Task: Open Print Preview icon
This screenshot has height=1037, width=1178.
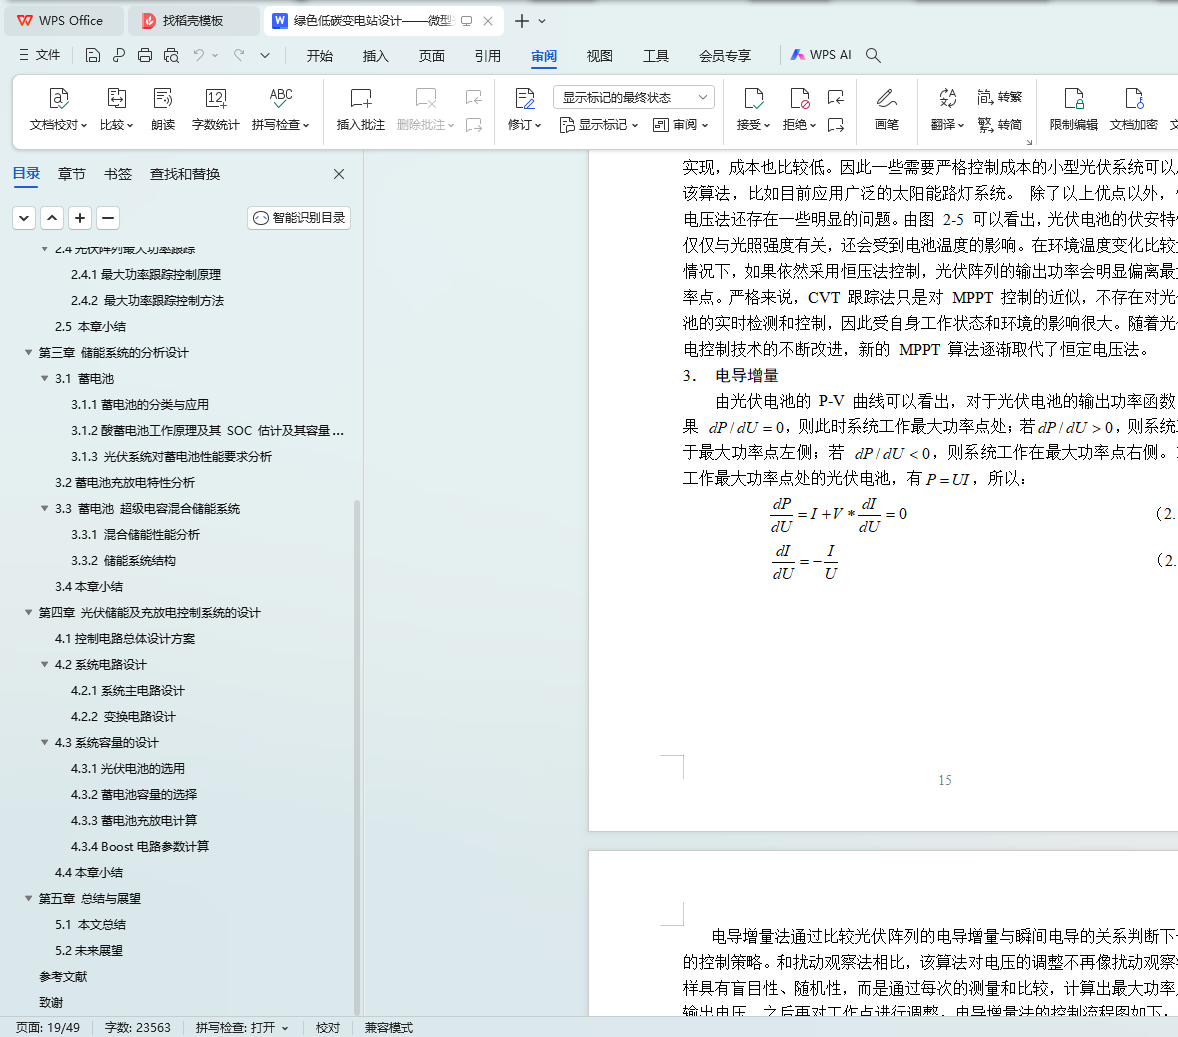Action: tap(171, 55)
